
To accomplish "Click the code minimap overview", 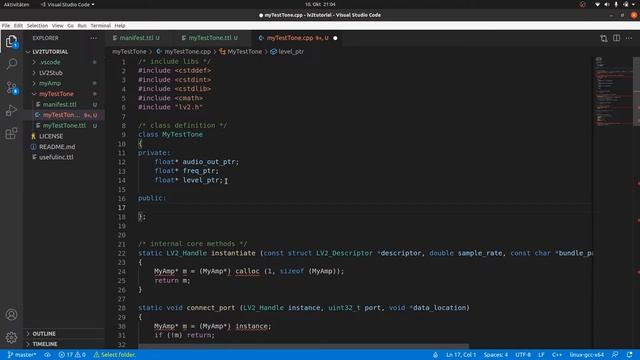I will (612, 92).
